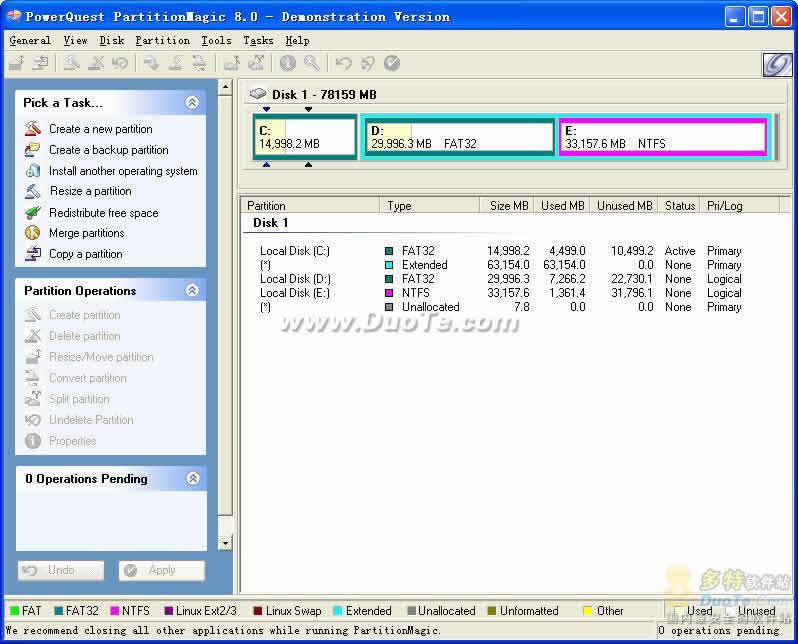Collapse the Partition Operations panel

[x=192, y=290]
